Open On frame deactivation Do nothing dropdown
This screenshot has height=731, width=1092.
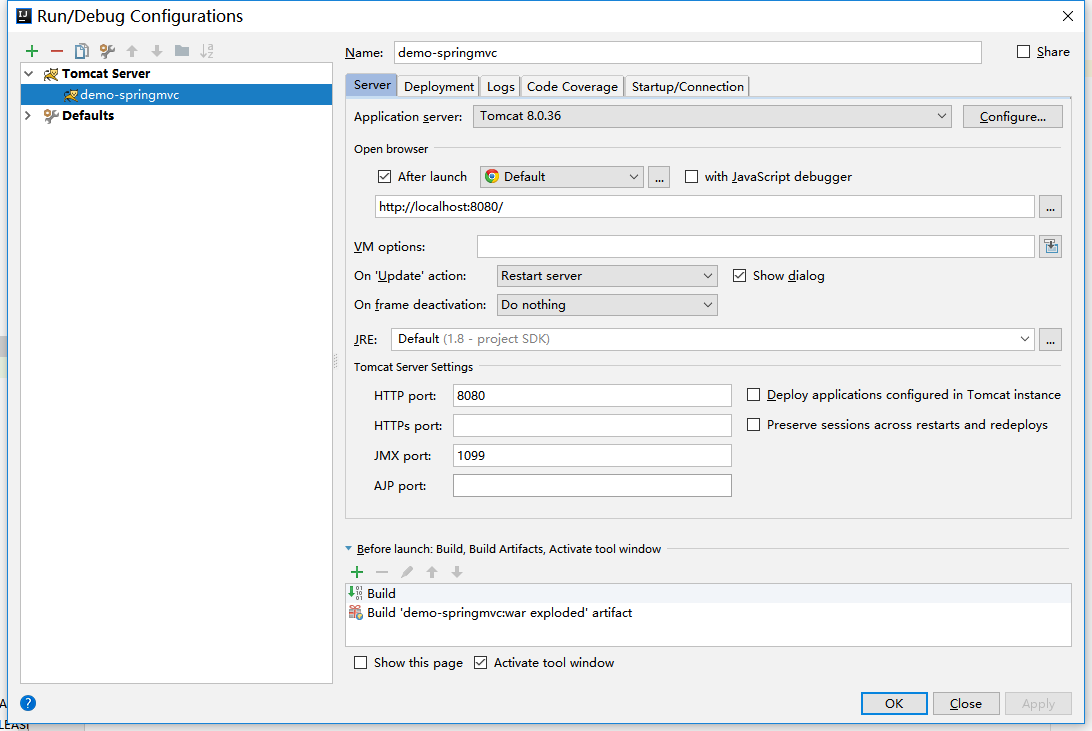point(607,305)
